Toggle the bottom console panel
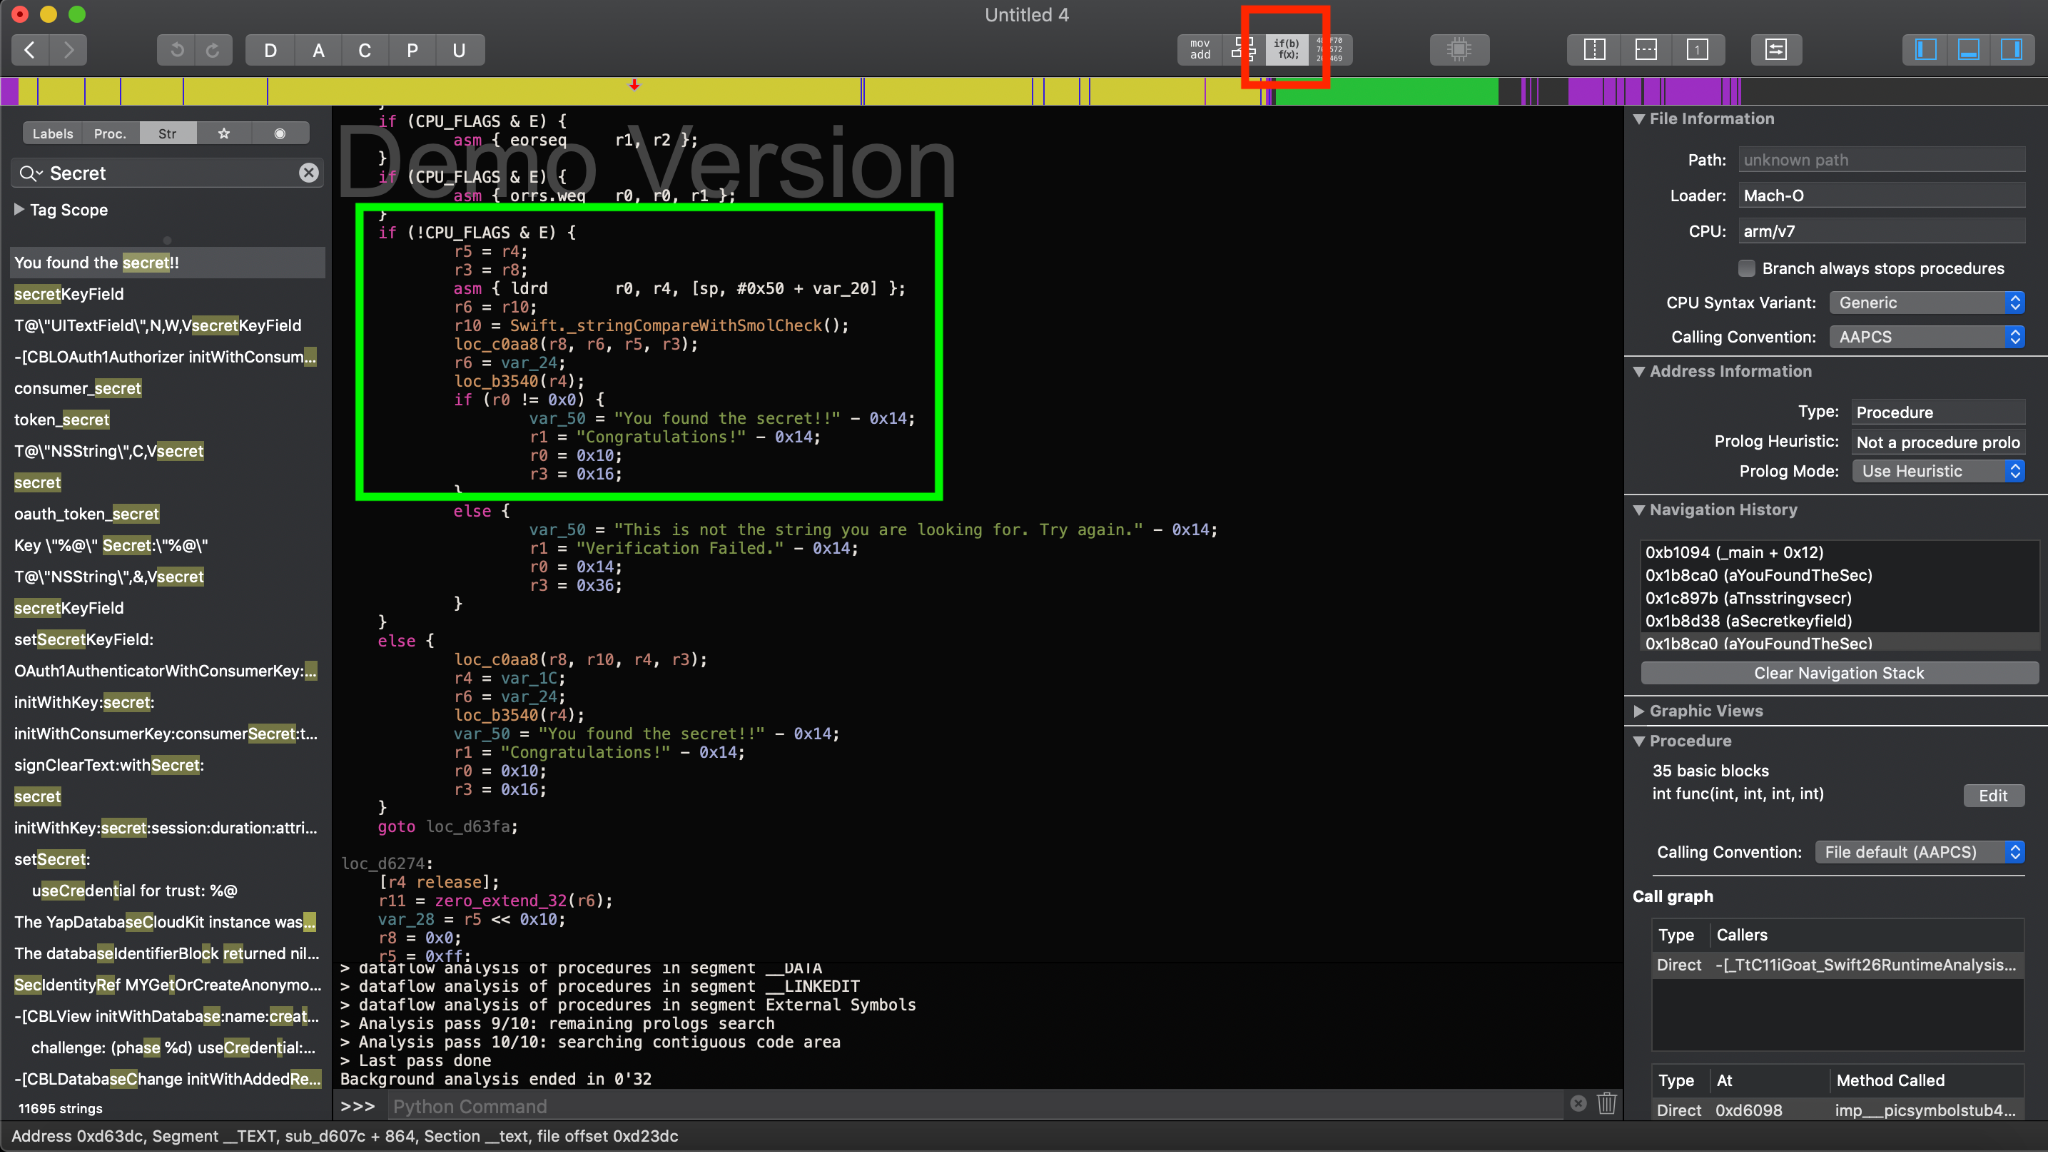This screenshot has width=2048, height=1152. pos(1968,49)
